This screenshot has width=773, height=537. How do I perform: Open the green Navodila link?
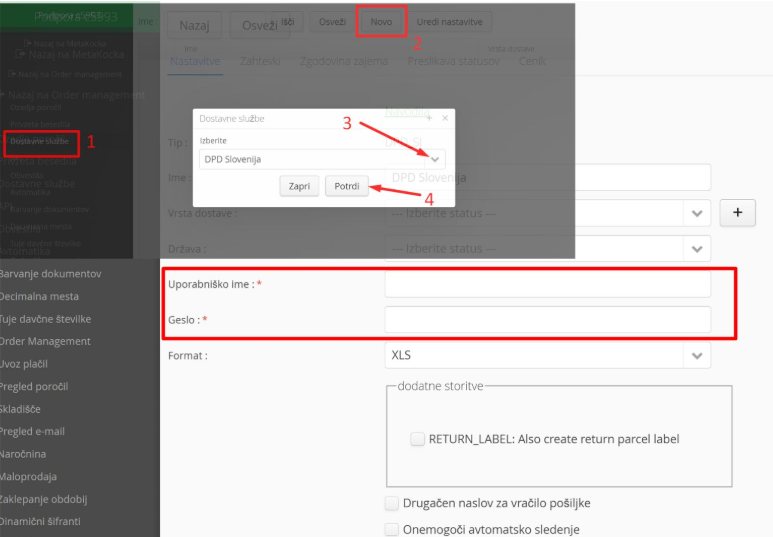pos(407,112)
